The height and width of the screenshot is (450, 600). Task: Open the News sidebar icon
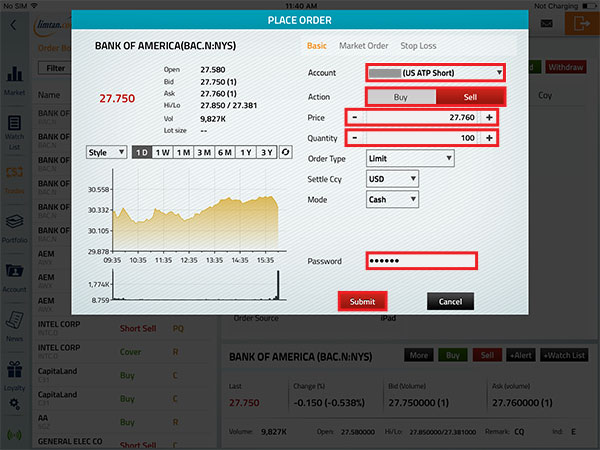pyautogui.click(x=15, y=320)
